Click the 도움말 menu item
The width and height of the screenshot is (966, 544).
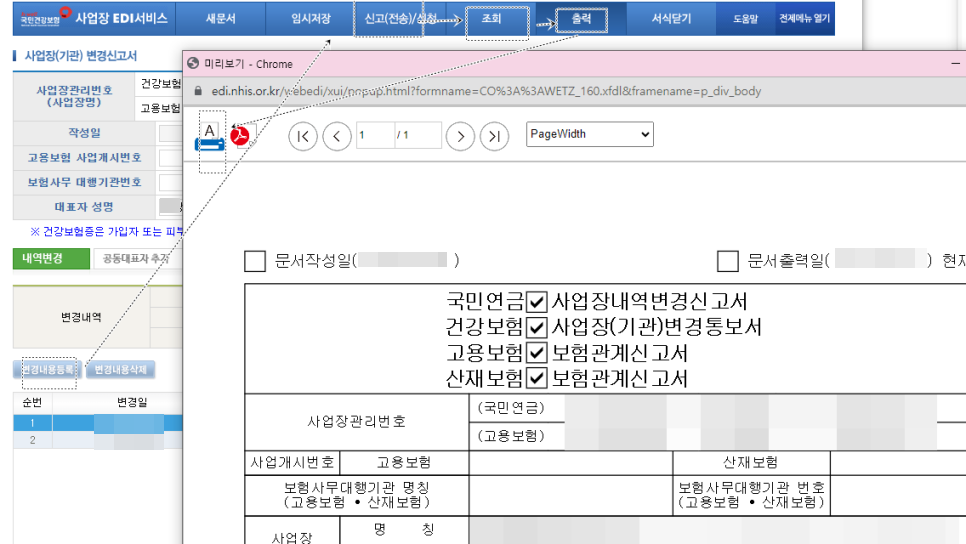click(x=745, y=18)
